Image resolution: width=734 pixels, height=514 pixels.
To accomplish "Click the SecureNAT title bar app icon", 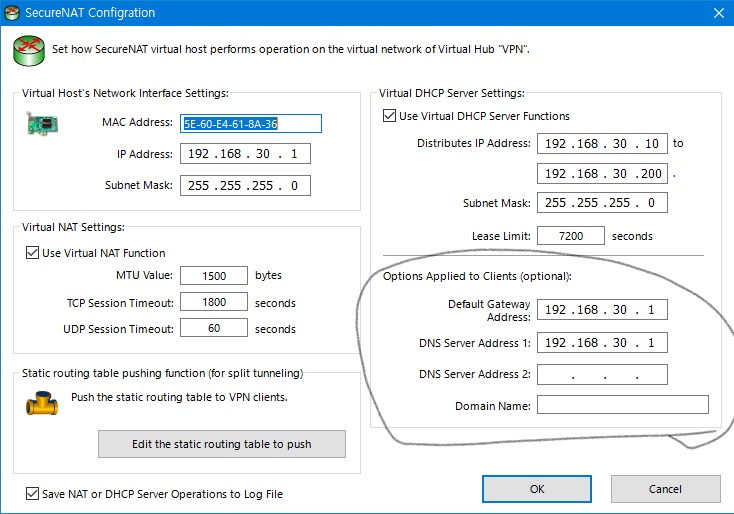I will pos(11,13).
